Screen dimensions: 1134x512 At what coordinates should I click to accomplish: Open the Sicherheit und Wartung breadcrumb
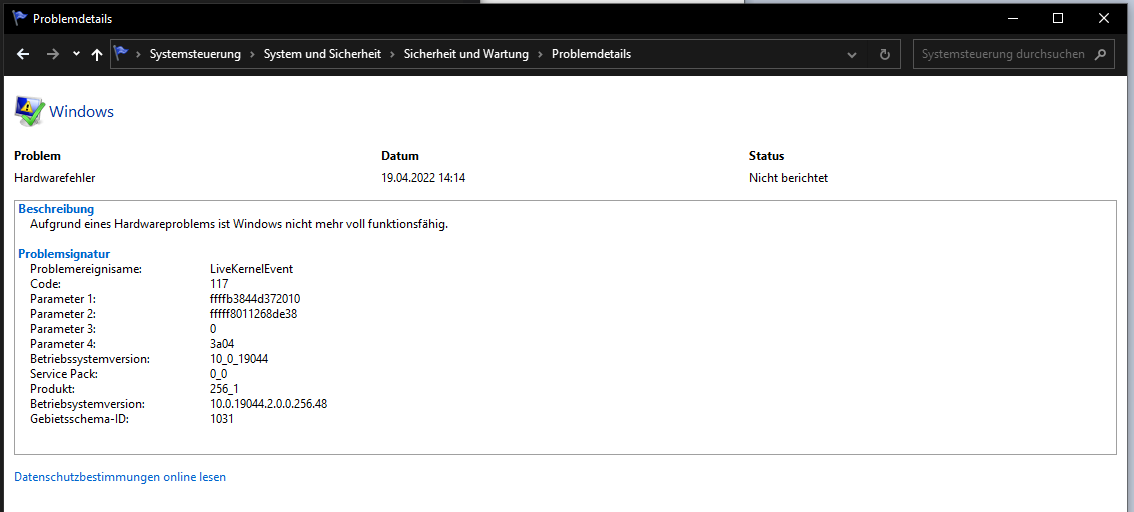[466, 54]
